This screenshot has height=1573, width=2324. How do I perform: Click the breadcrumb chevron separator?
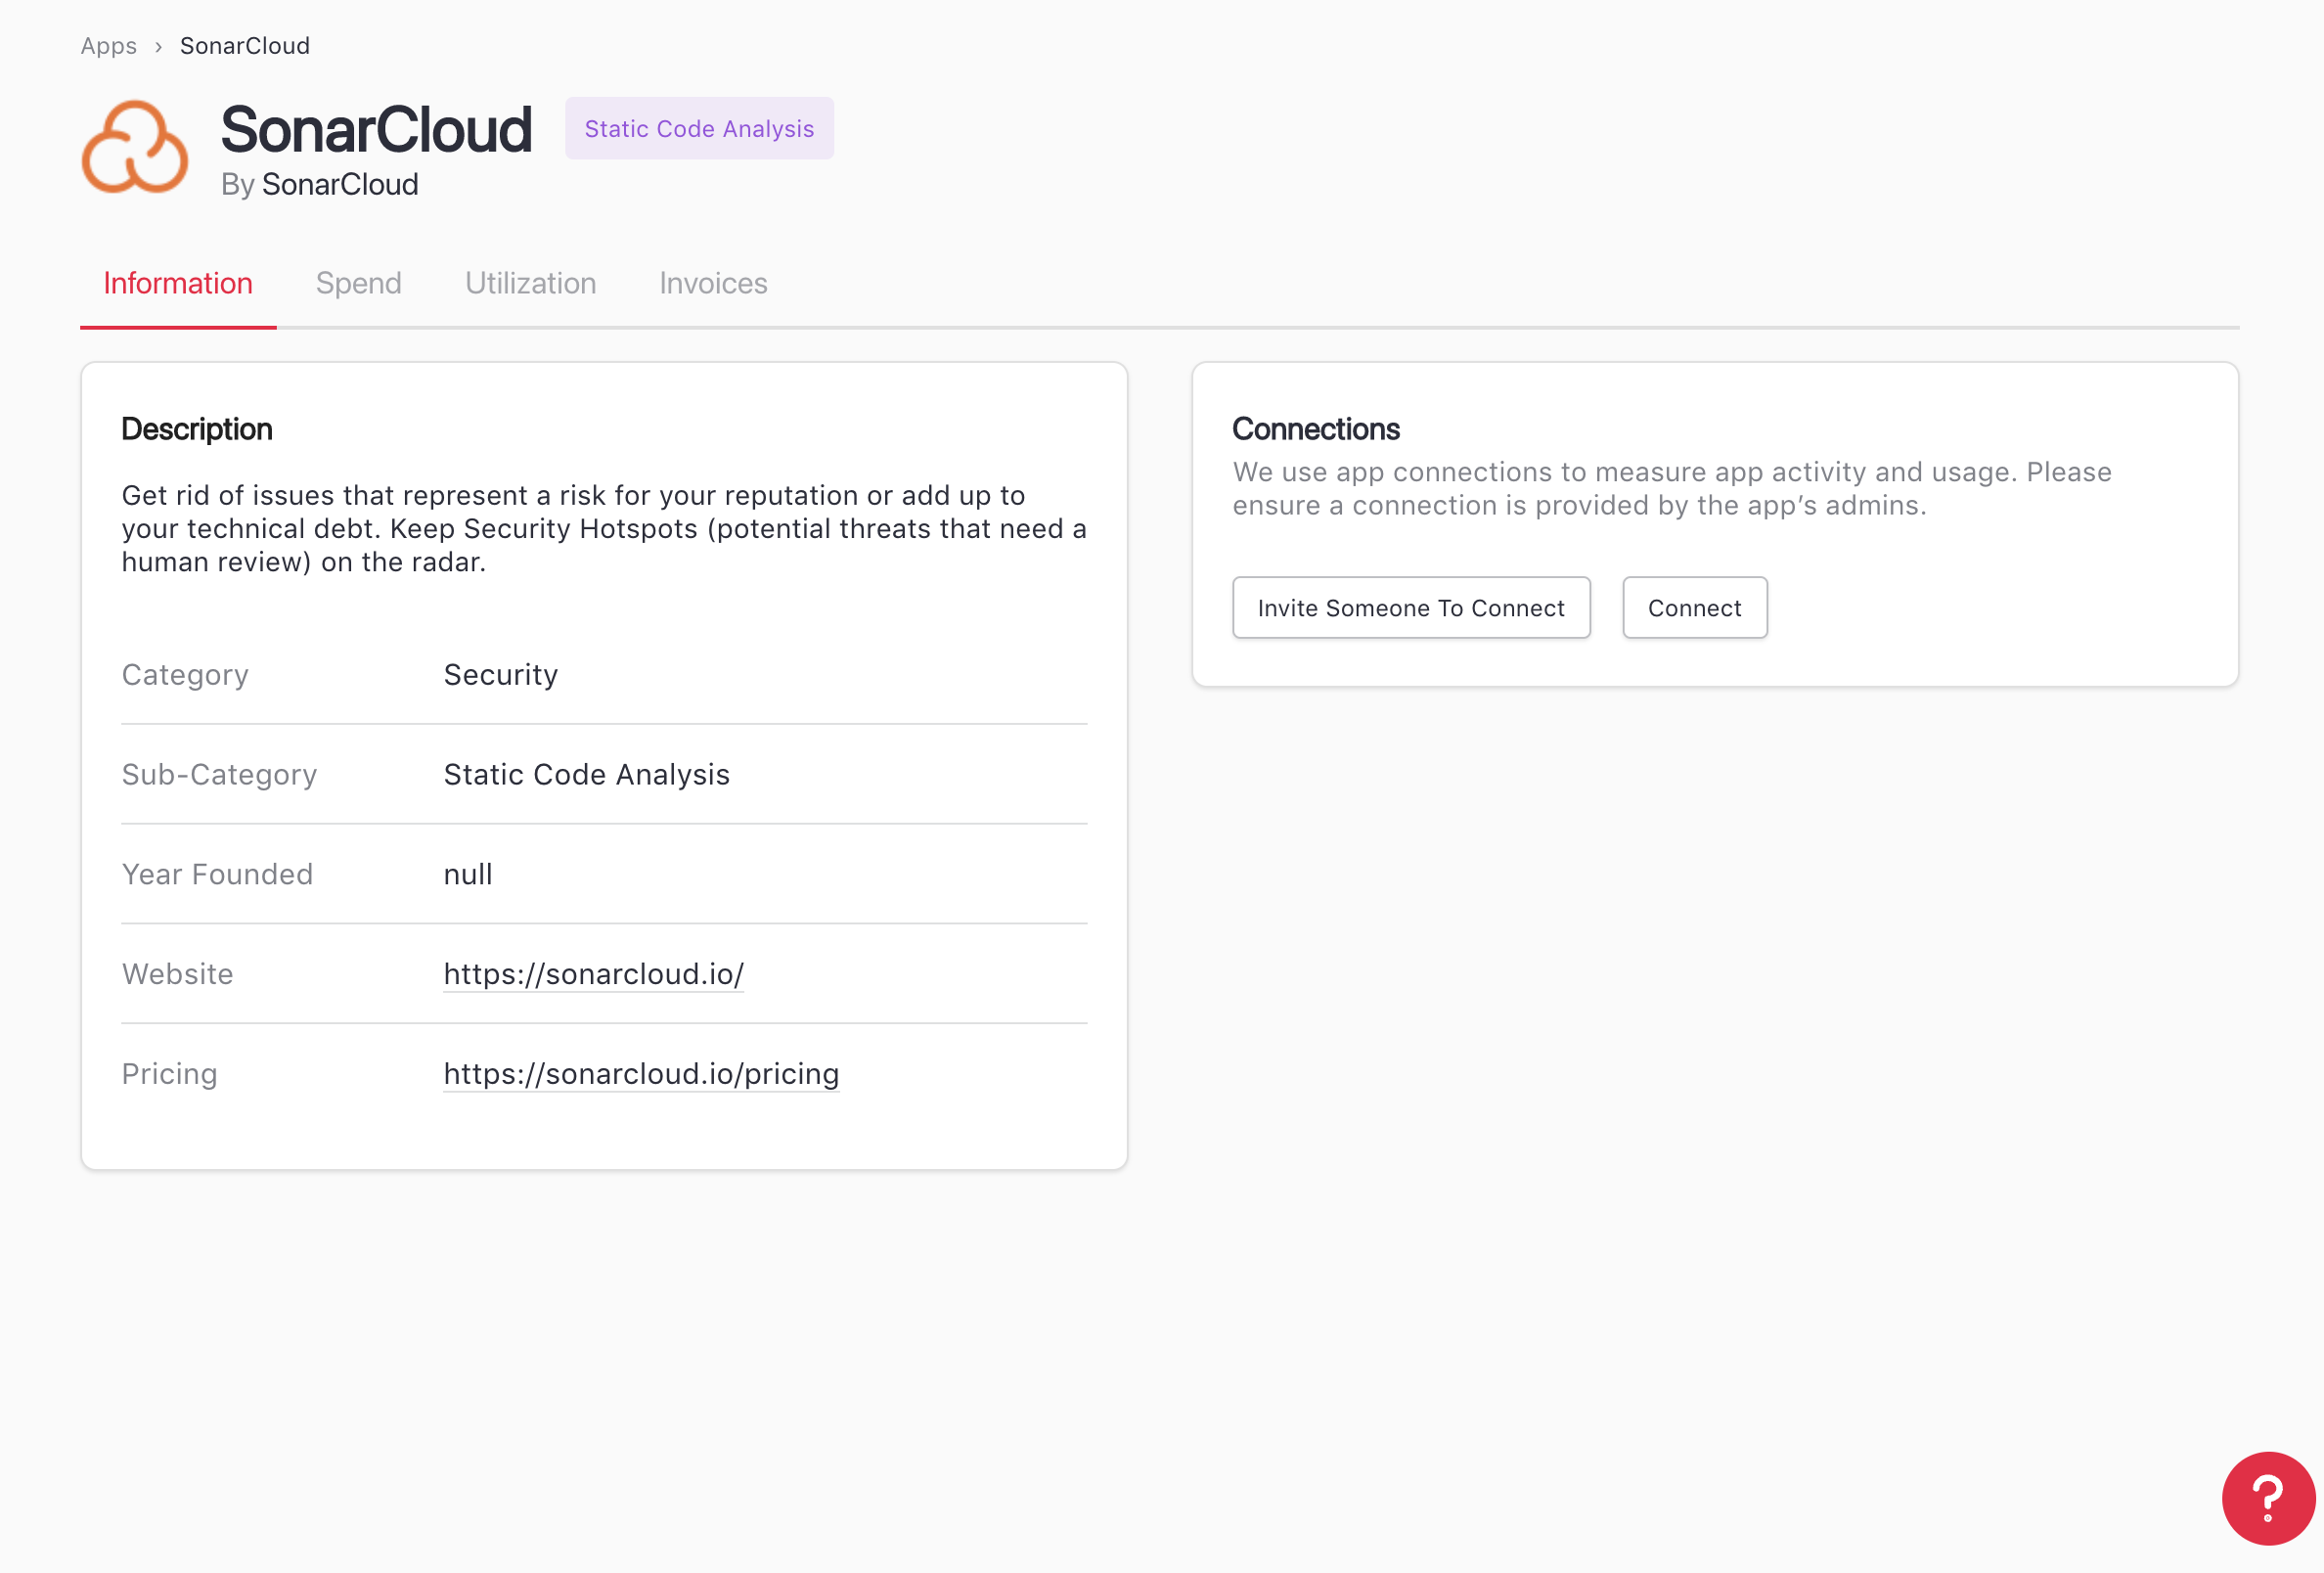coord(158,47)
